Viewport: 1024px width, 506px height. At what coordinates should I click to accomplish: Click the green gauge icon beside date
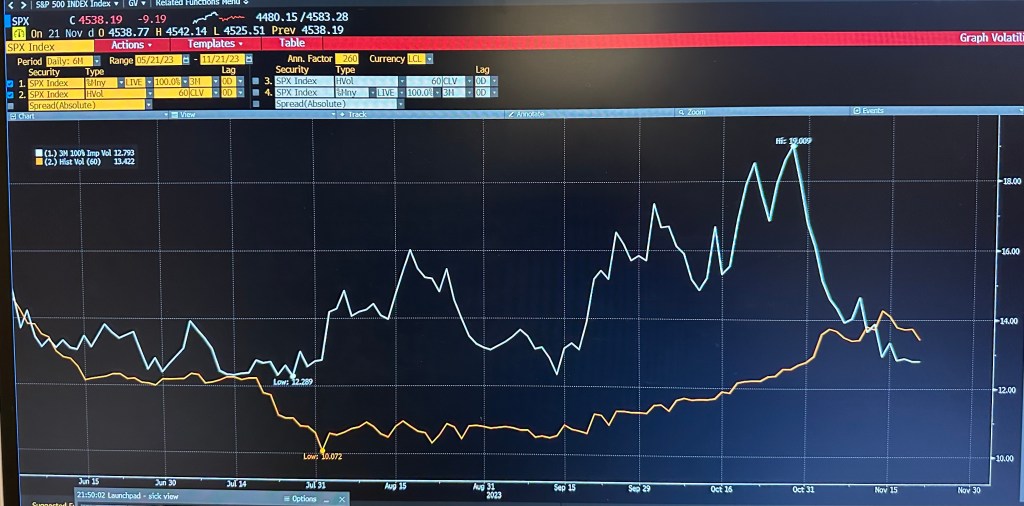(19, 31)
